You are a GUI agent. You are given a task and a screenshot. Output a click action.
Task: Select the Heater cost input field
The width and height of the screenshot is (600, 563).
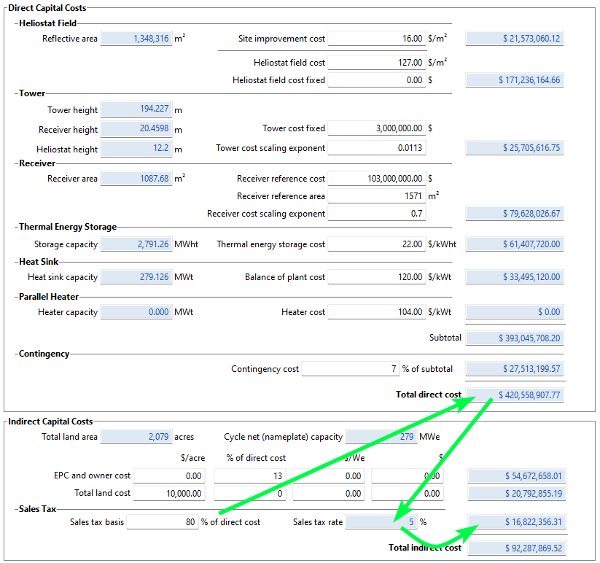pyautogui.click(x=376, y=312)
